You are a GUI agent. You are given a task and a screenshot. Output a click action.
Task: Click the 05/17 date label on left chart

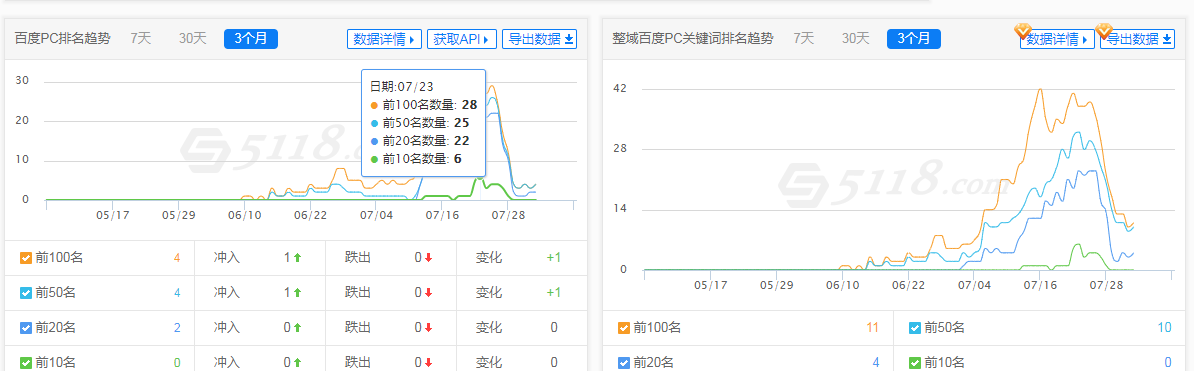tap(112, 215)
